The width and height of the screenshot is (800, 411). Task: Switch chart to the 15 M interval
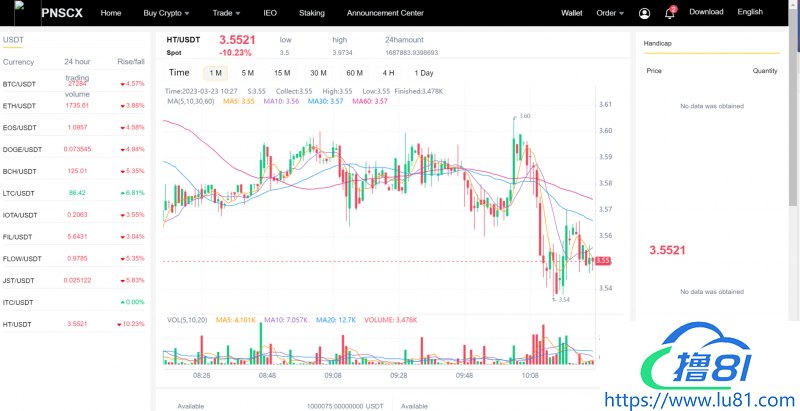[x=282, y=73]
